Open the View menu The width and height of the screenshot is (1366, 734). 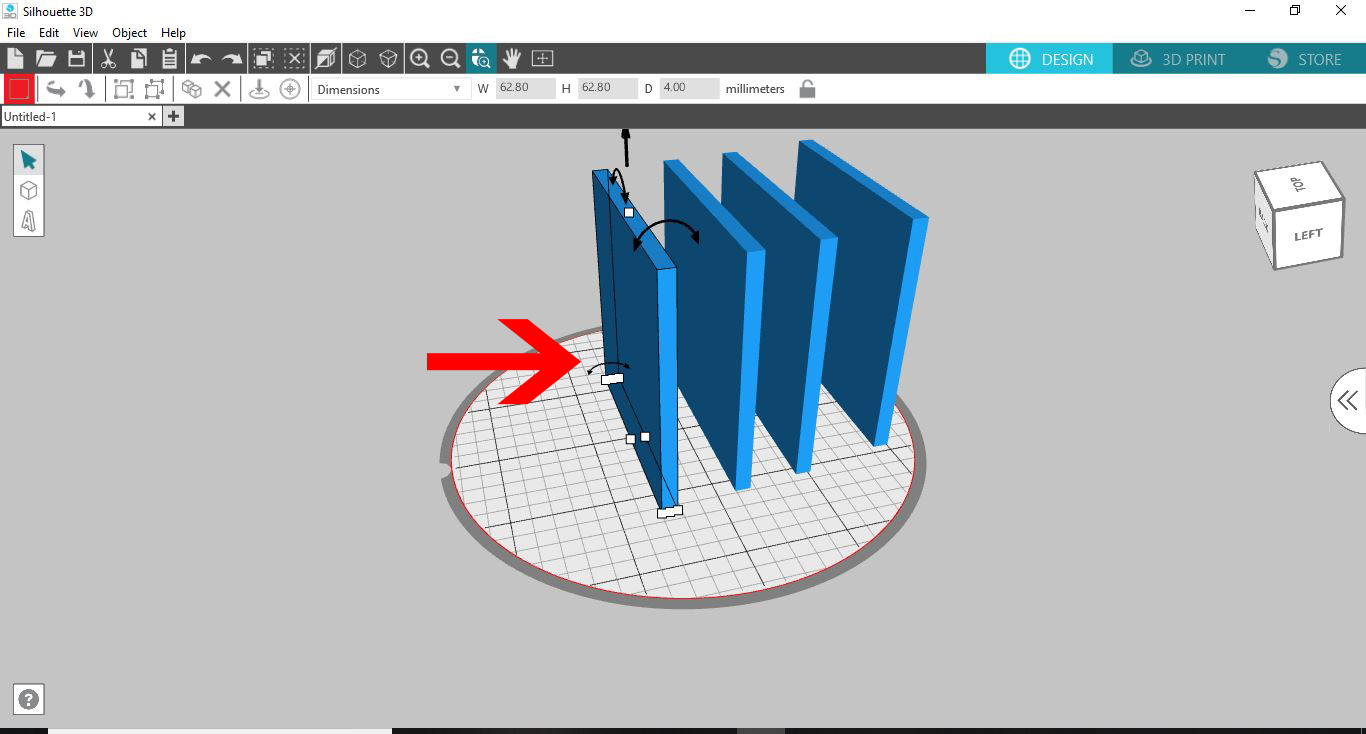pos(85,33)
